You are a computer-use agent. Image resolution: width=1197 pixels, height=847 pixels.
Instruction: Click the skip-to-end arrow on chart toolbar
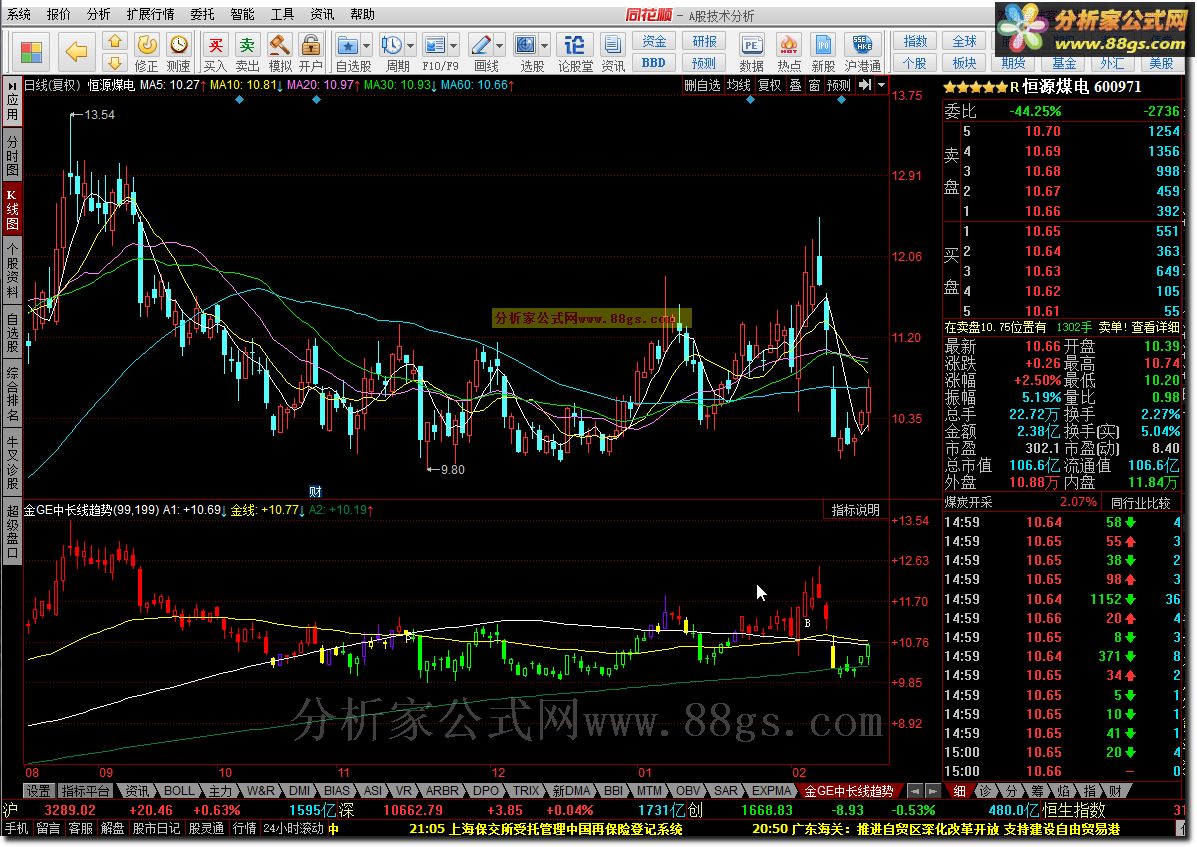[x=864, y=85]
